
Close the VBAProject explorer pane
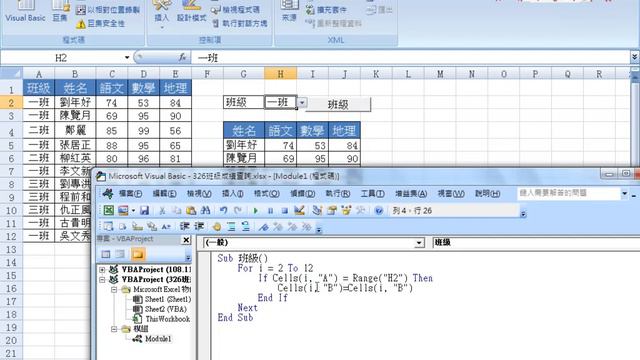[186, 240]
